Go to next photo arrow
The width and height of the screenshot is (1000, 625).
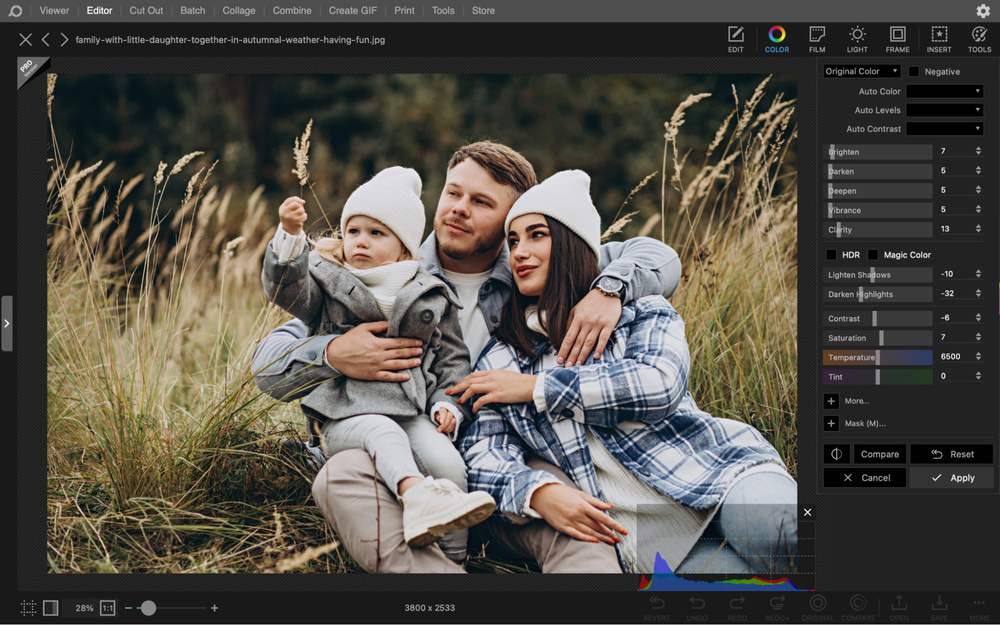tap(65, 40)
